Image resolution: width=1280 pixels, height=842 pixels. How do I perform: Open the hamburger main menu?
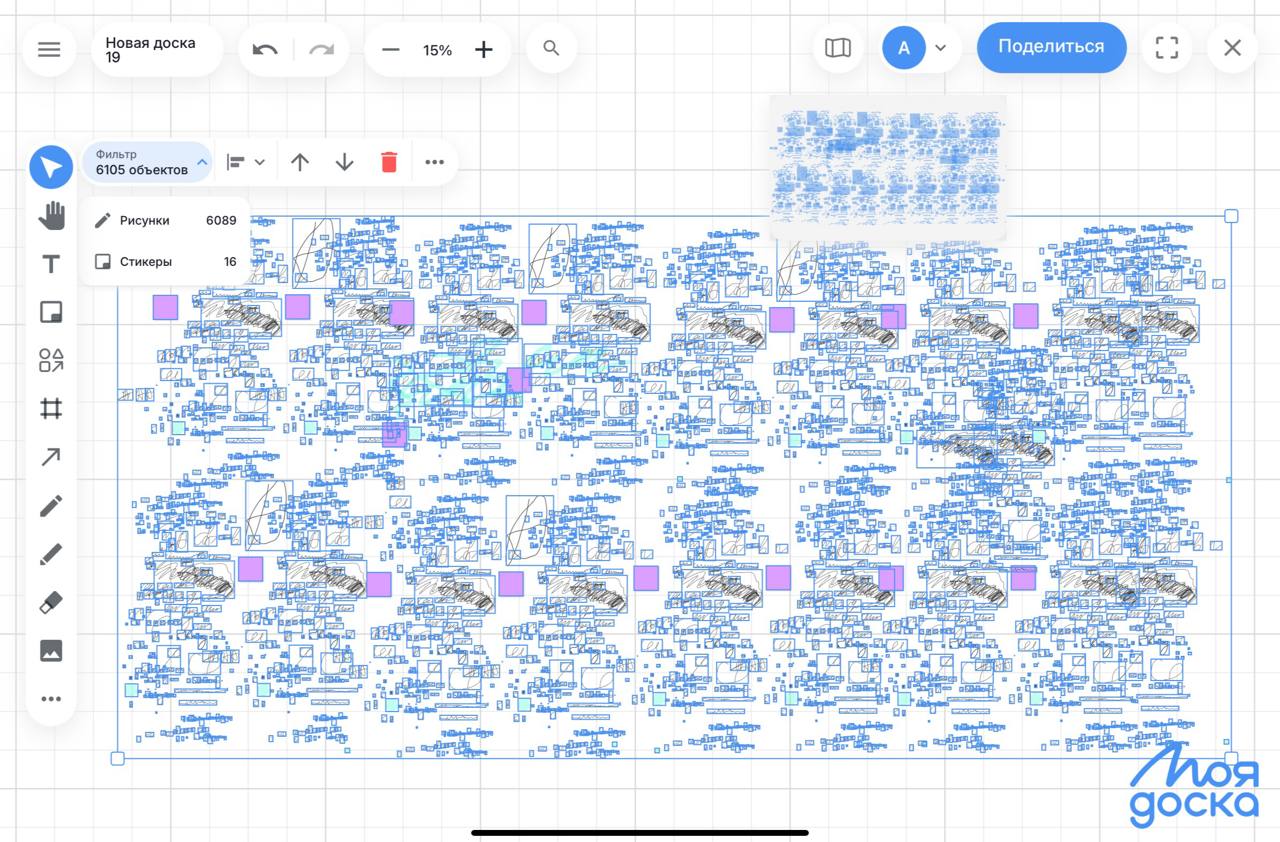[x=49, y=50]
